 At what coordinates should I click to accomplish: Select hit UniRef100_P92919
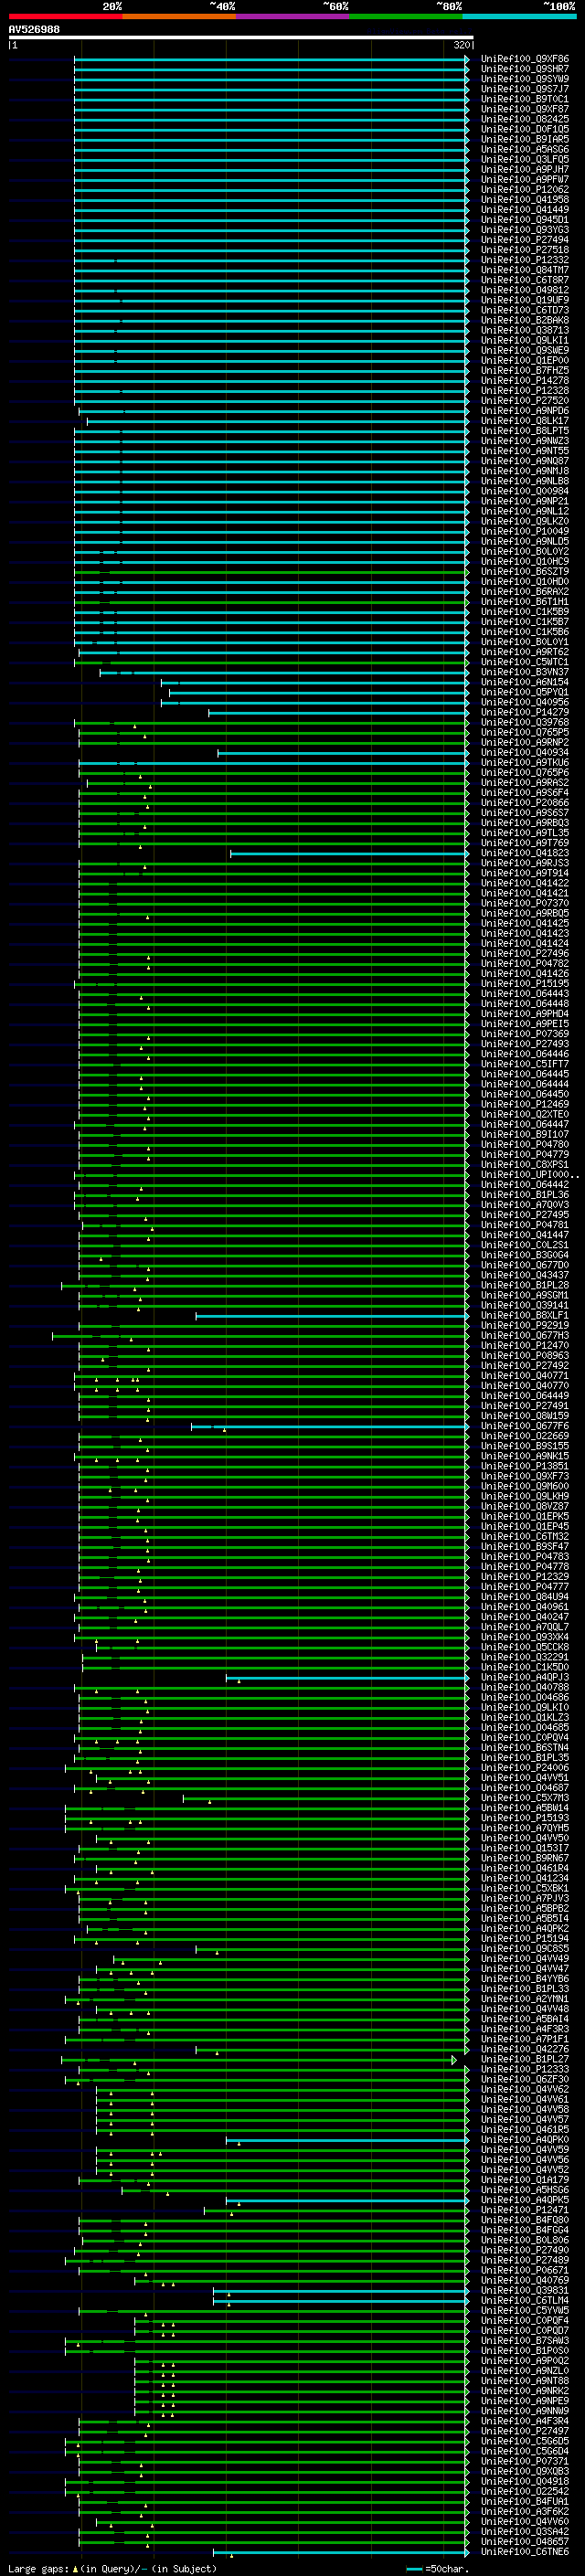tap(525, 1325)
